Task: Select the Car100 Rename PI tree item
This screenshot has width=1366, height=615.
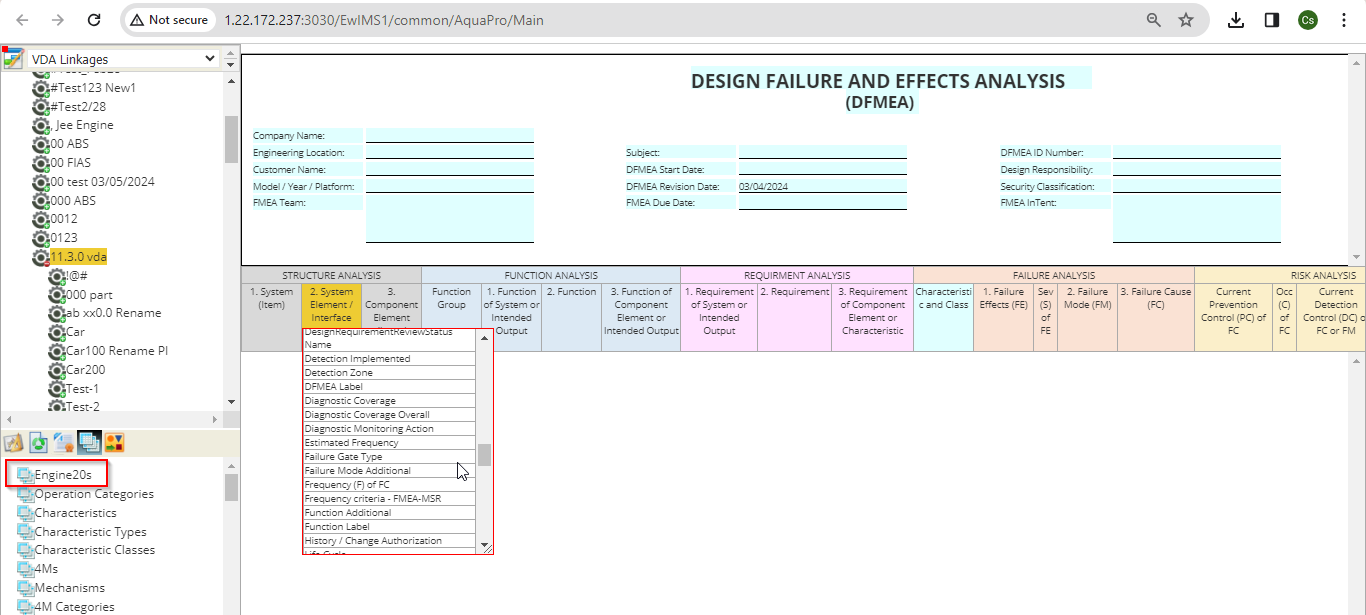Action: [x=117, y=351]
